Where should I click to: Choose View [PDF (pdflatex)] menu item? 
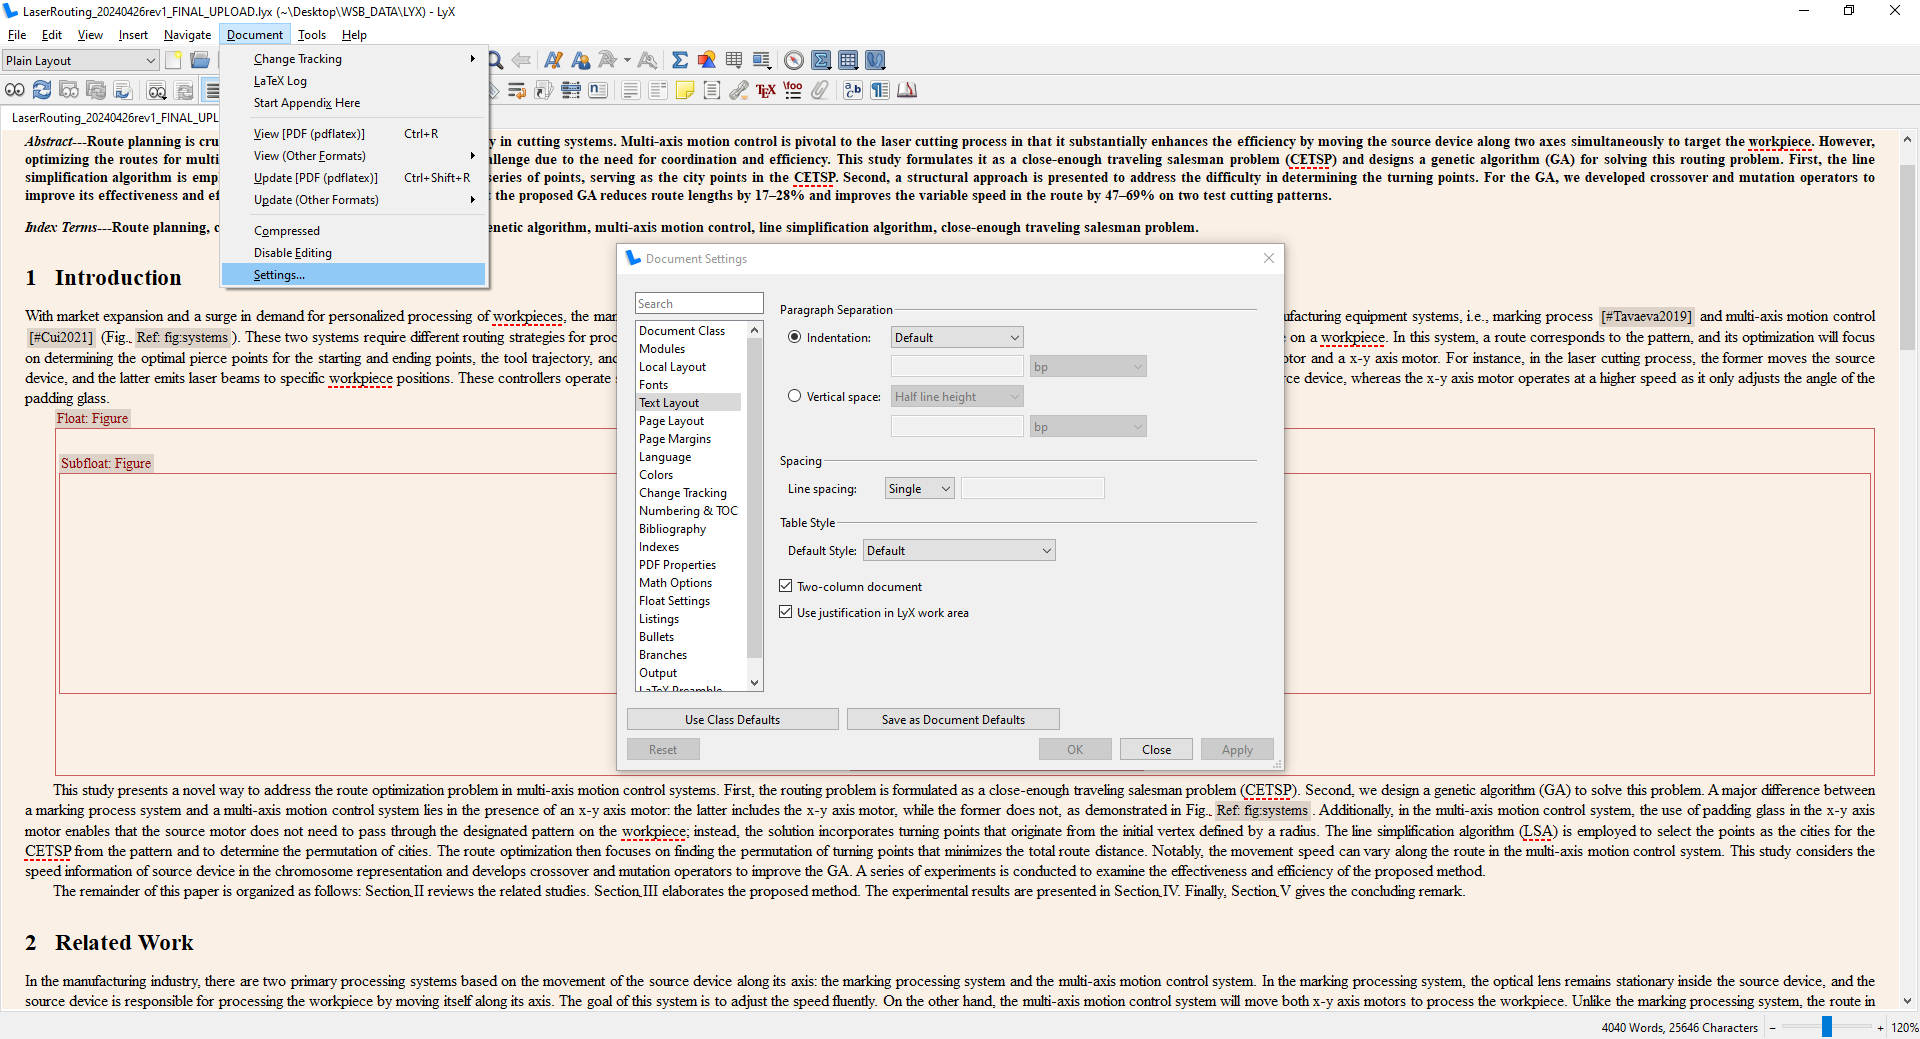click(354, 133)
